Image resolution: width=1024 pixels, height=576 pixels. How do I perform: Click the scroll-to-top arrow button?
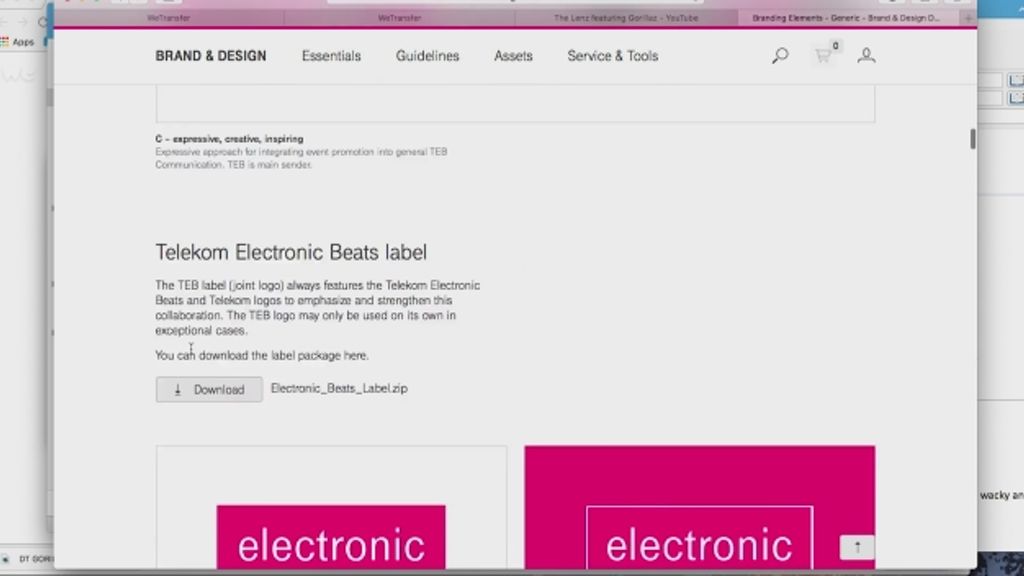(x=857, y=547)
